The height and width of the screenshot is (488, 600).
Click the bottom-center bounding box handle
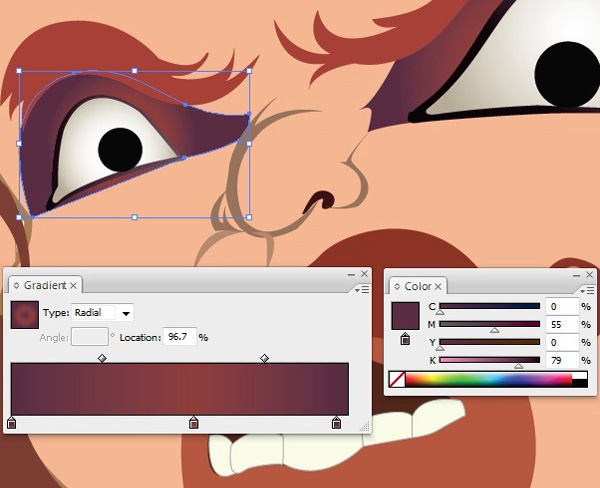click(134, 217)
